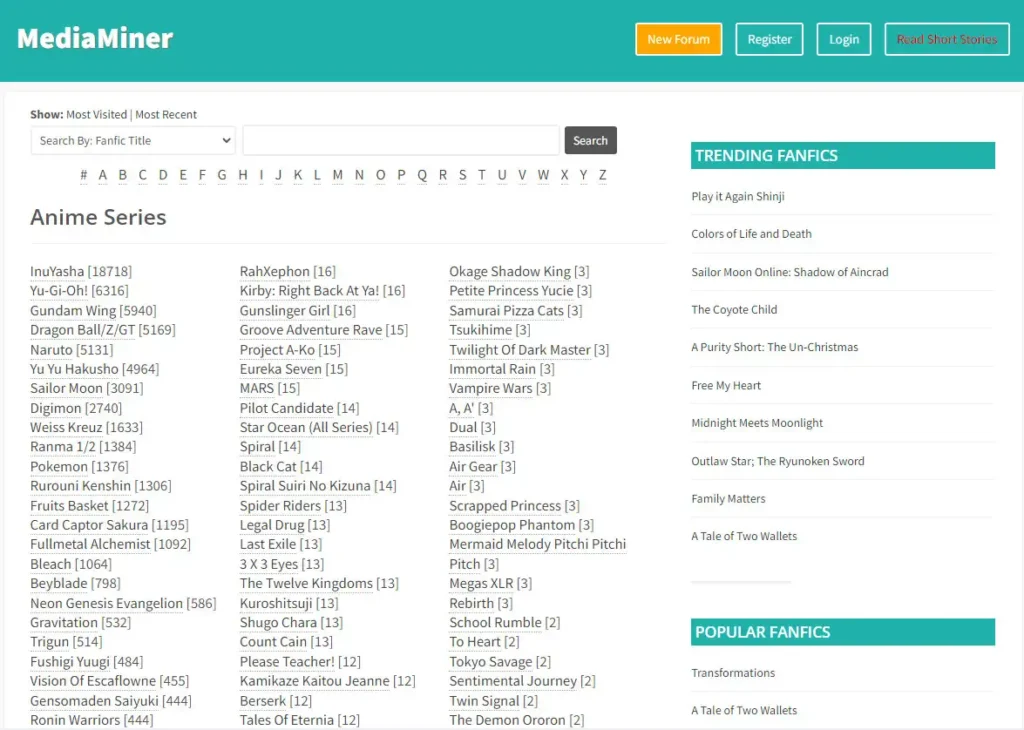Open popular fanfic Transformations

(x=733, y=673)
